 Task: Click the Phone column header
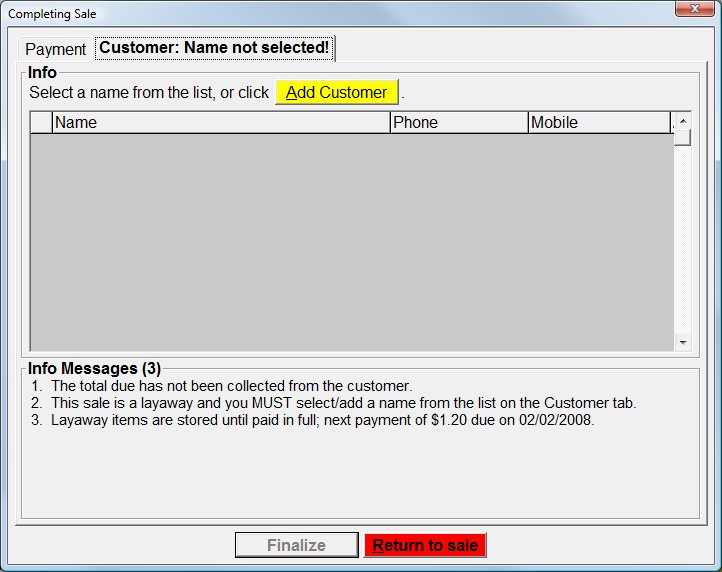[459, 123]
